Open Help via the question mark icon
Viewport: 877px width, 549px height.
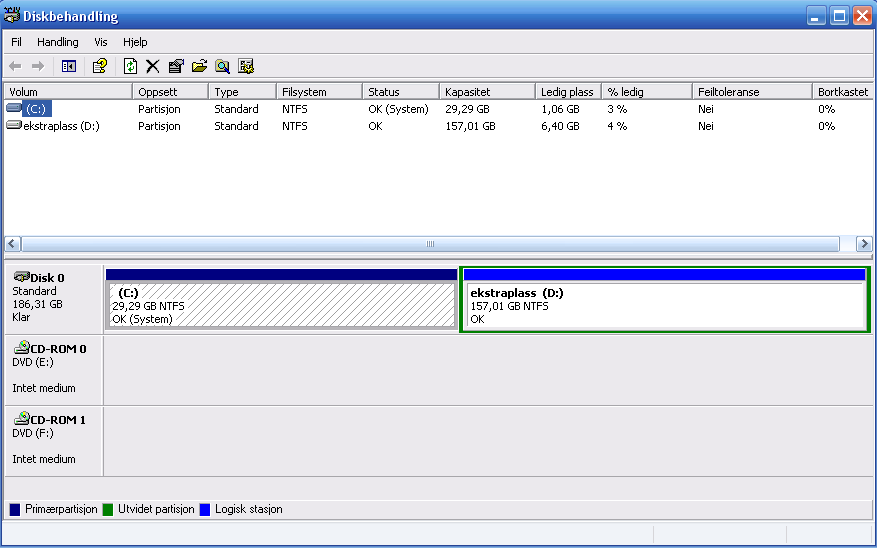(x=100, y=67)
